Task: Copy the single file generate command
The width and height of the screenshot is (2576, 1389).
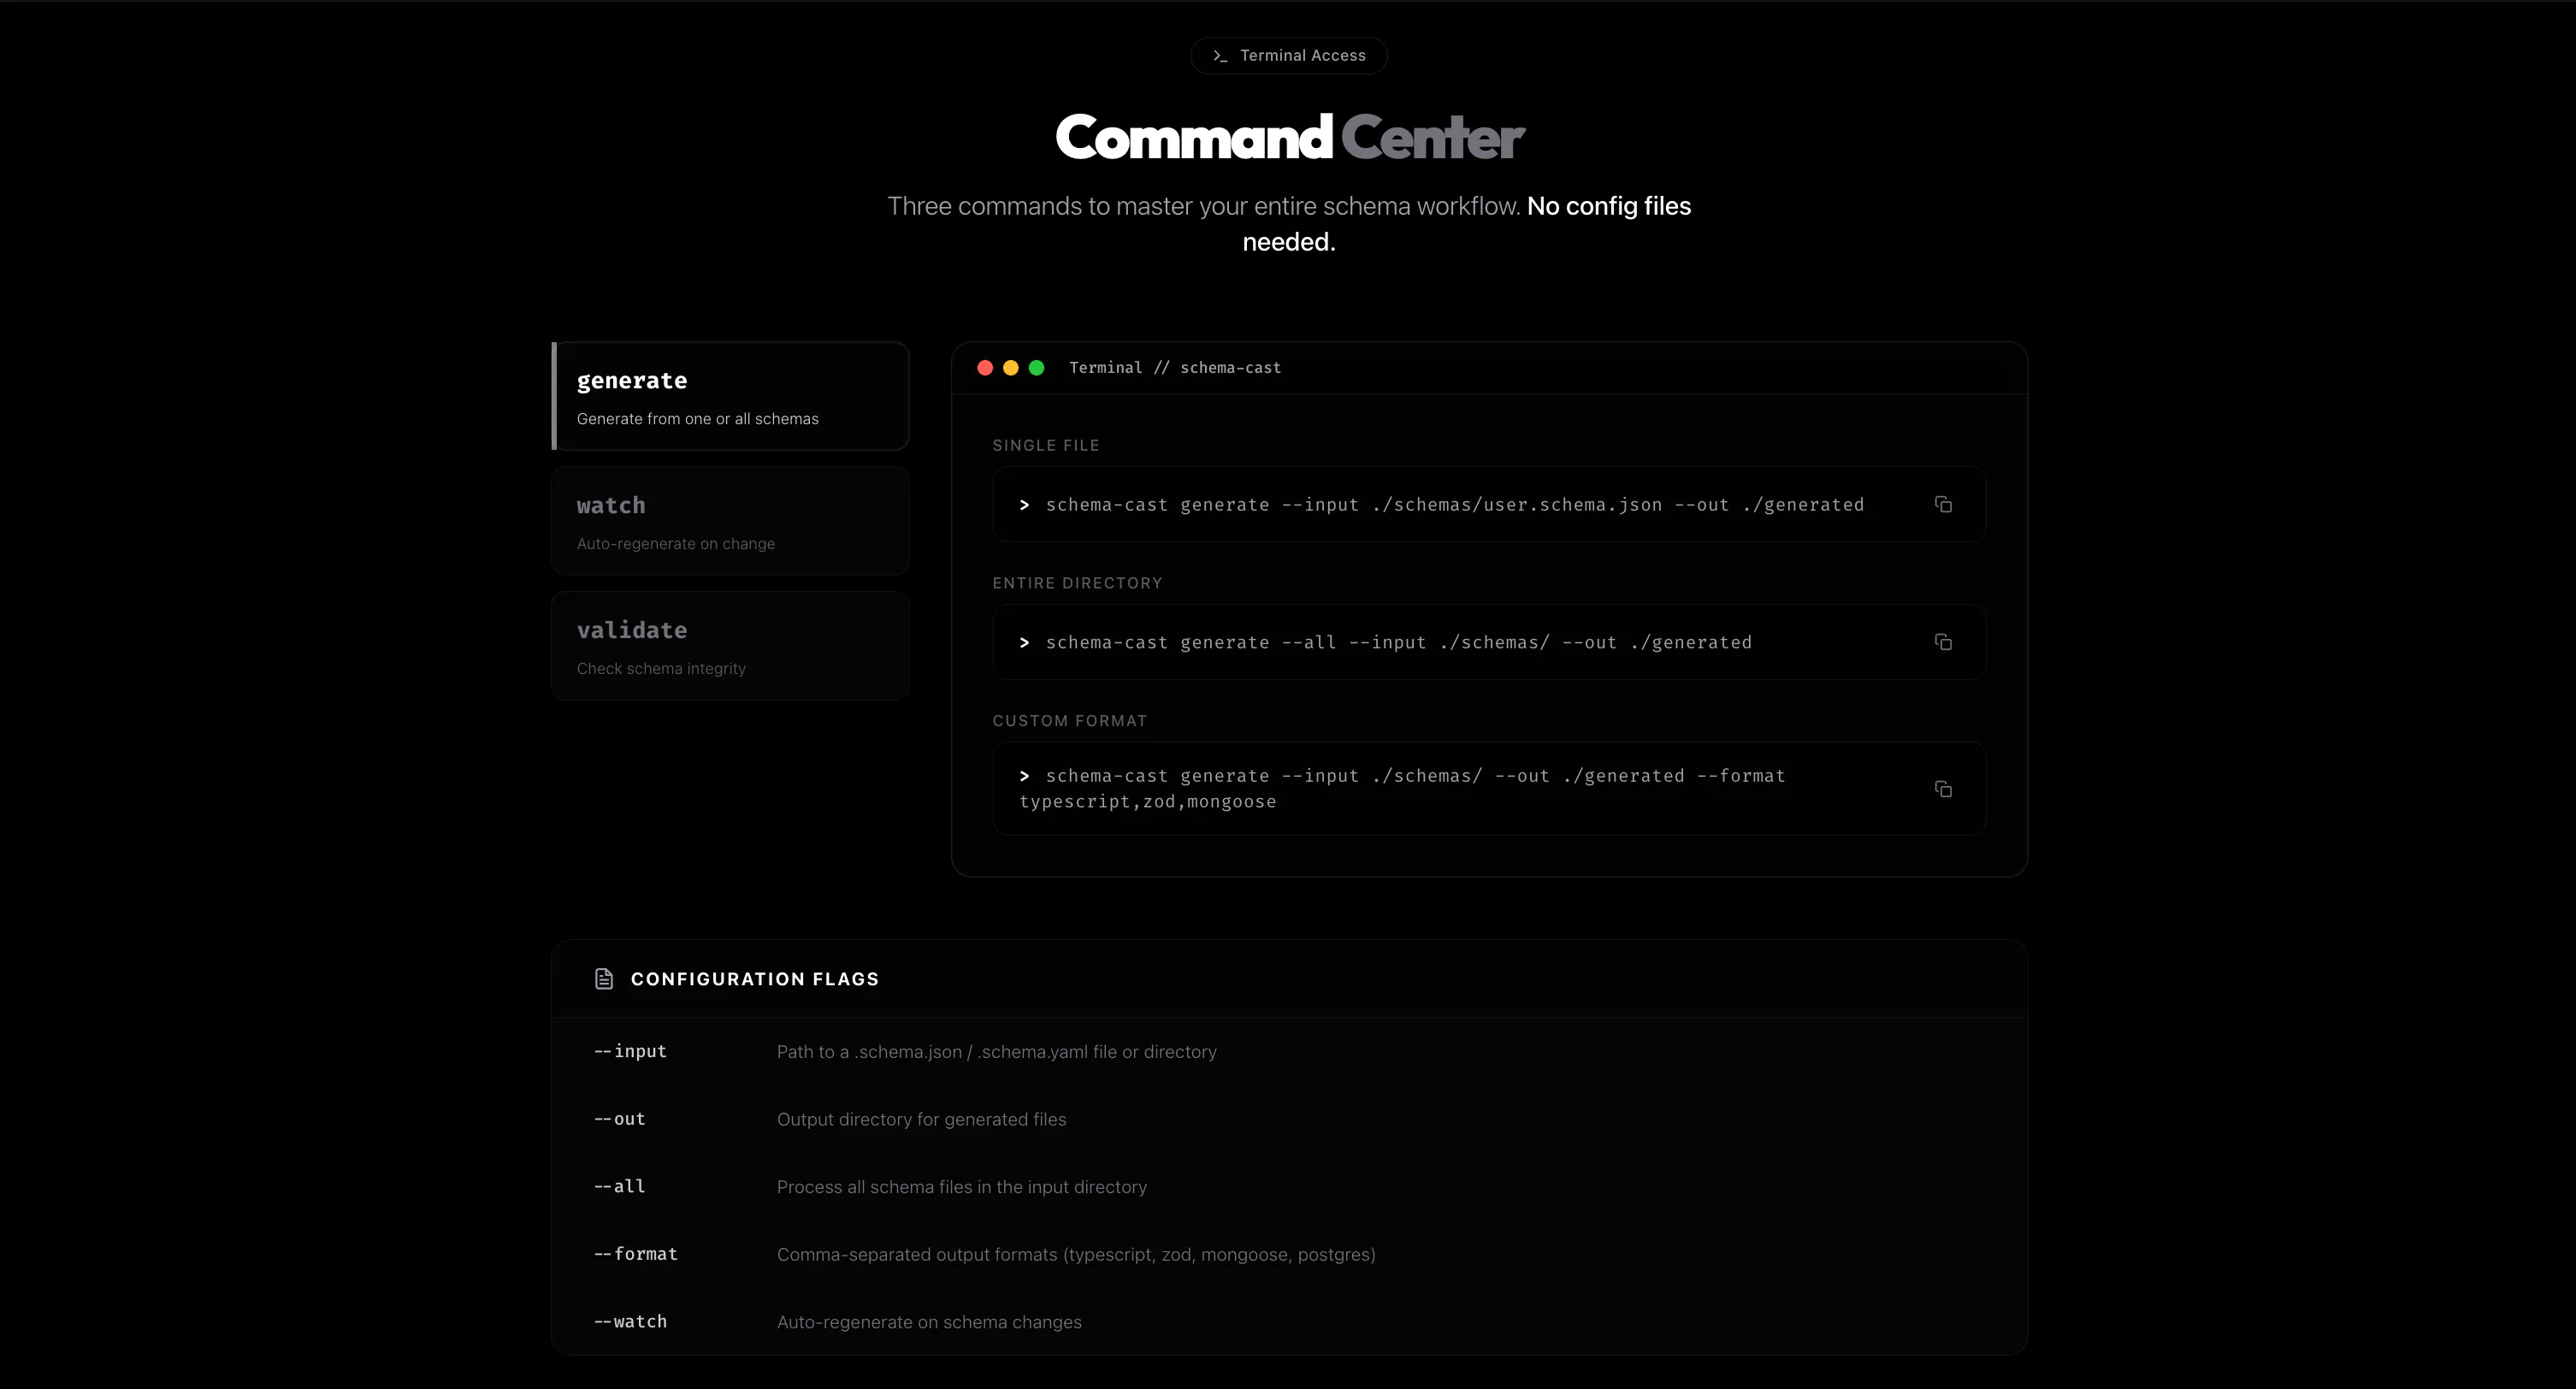Action: (x=1942, y=504)
